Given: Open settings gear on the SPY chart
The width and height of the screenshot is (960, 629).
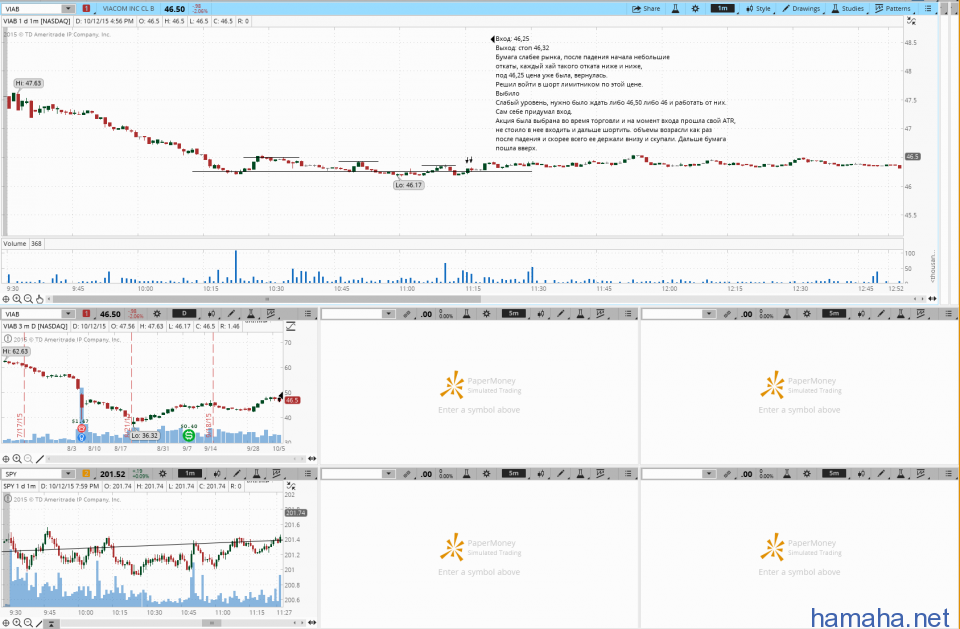Looking at the screenshot, I should point(162,474).
